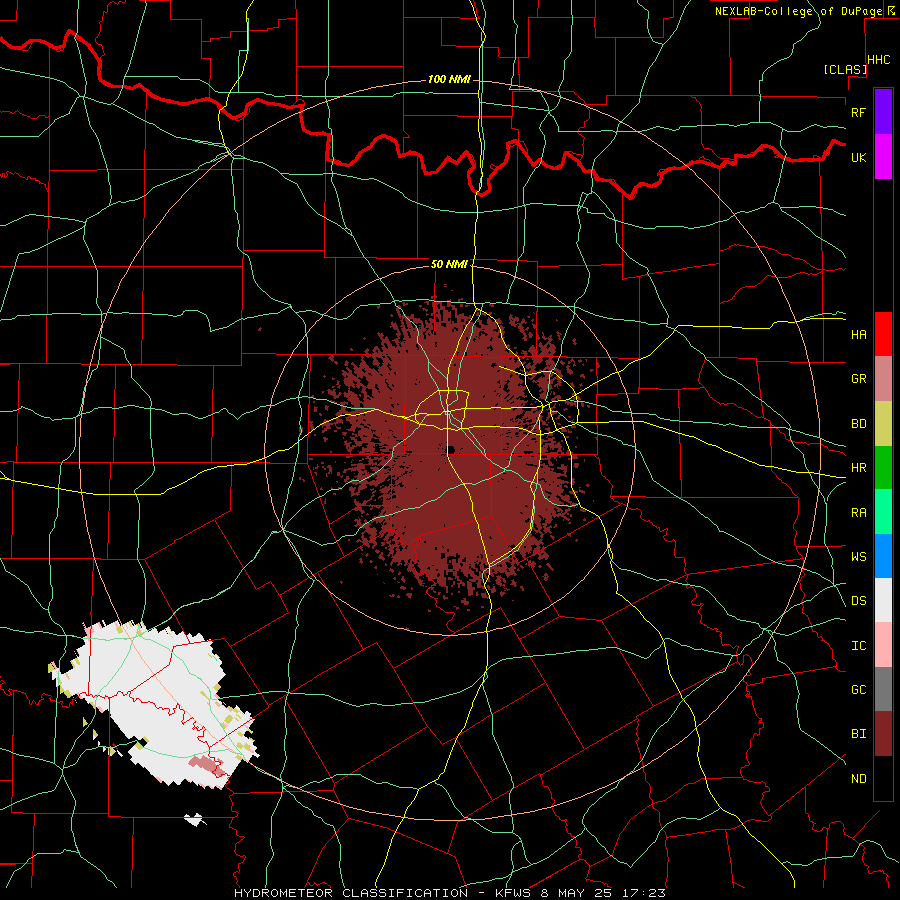The width and height of the screenshot is (900, 900).
Task: Click the RA light-green legend swatch
Action: 883,512
